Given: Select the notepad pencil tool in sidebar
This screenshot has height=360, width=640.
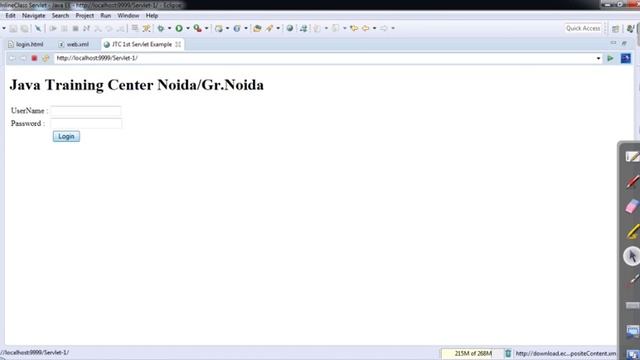Looking at the screenshot, I should point(632,157).
